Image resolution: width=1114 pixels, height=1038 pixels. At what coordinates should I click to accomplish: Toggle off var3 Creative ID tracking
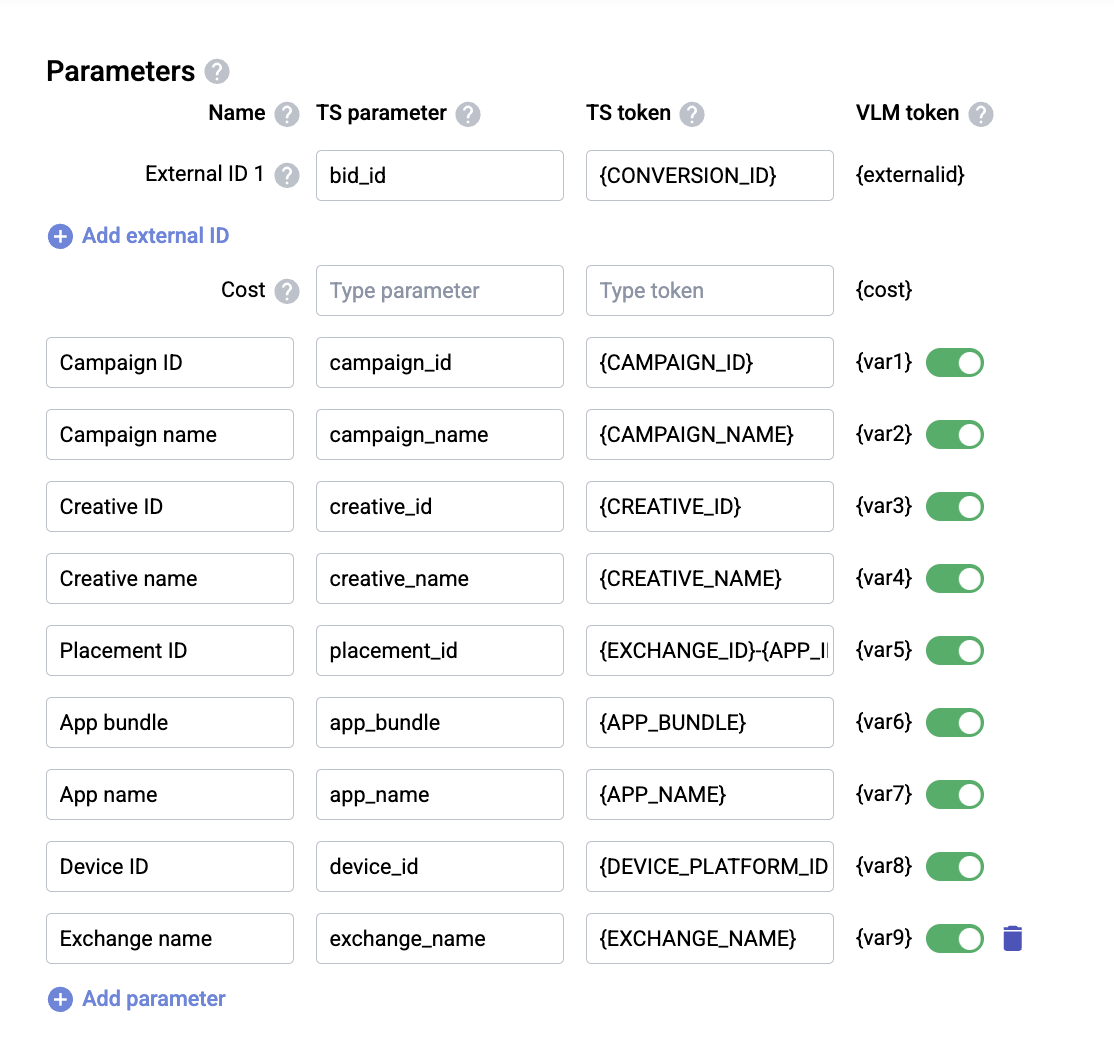click(955, 507)
